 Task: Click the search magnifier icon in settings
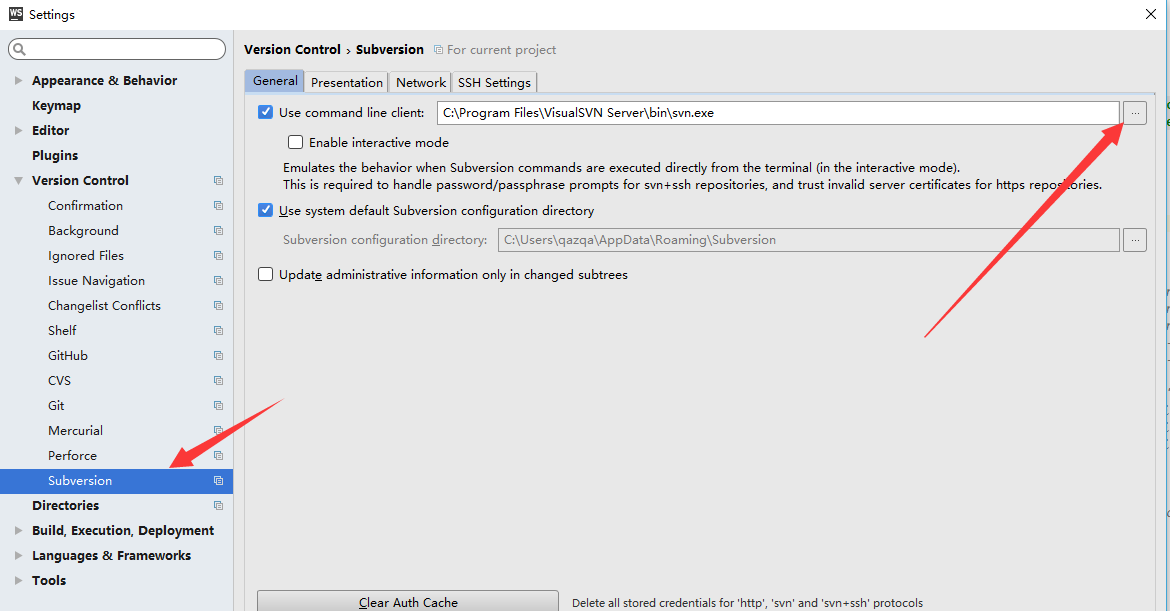point(19,49)
